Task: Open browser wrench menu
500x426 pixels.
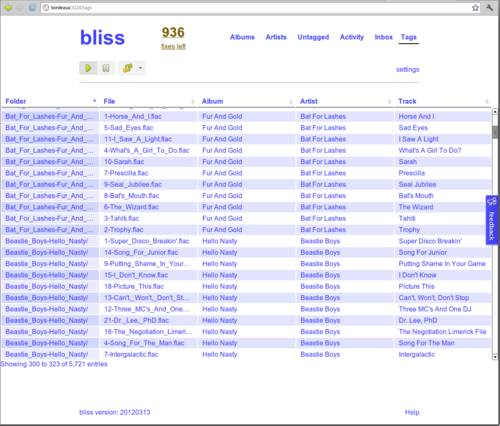Action: point(489,7)
